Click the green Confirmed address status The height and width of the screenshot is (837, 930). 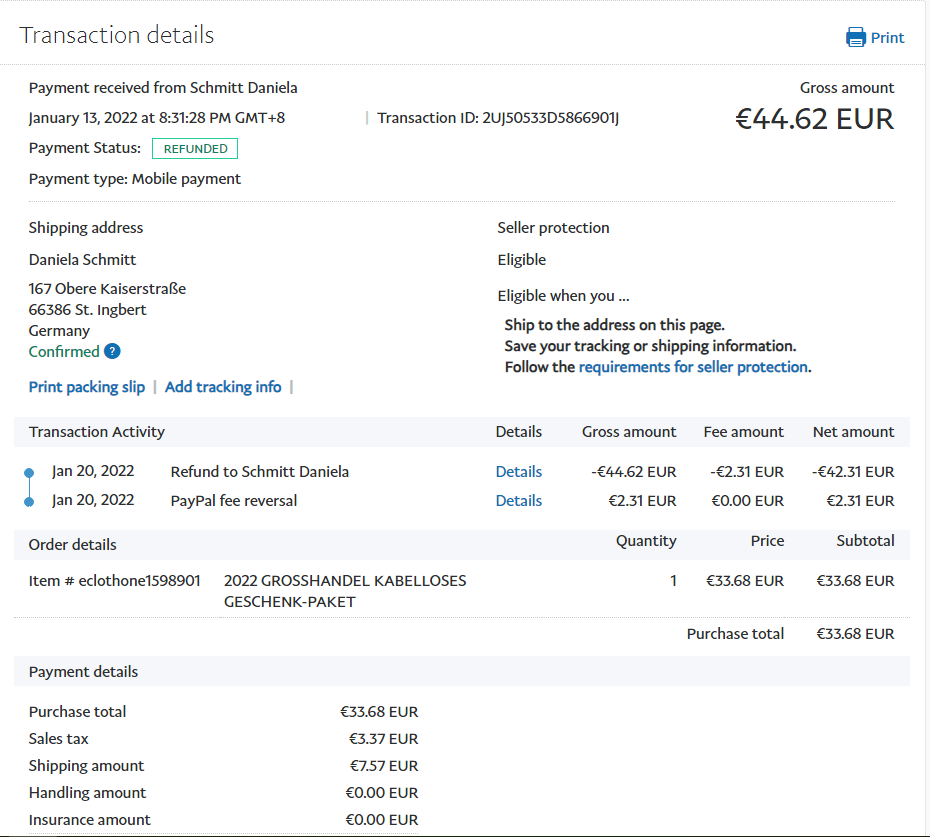[x=64, y=352]
